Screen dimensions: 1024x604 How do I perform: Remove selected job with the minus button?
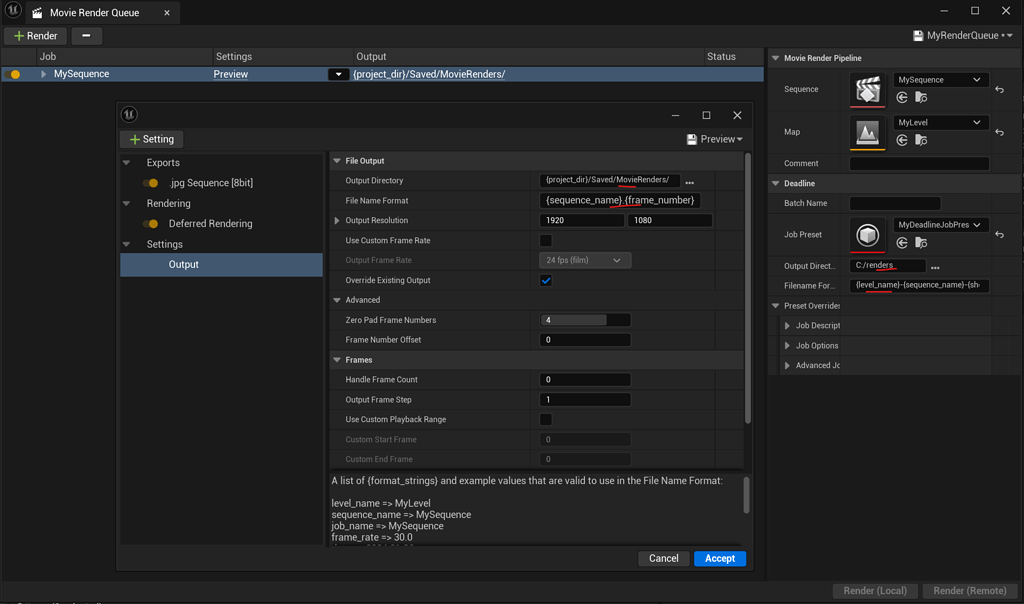click(x=85, y=35)
